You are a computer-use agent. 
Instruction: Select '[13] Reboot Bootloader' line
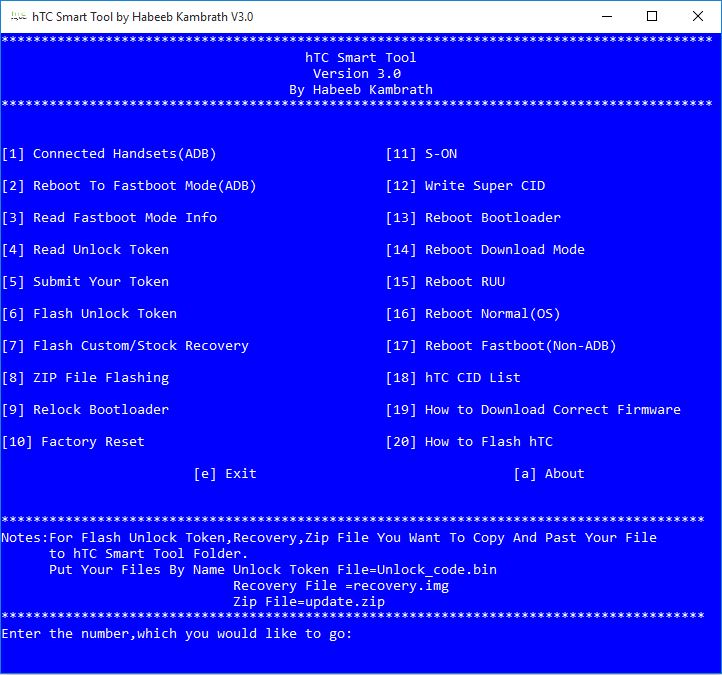[x=473, y=218]
